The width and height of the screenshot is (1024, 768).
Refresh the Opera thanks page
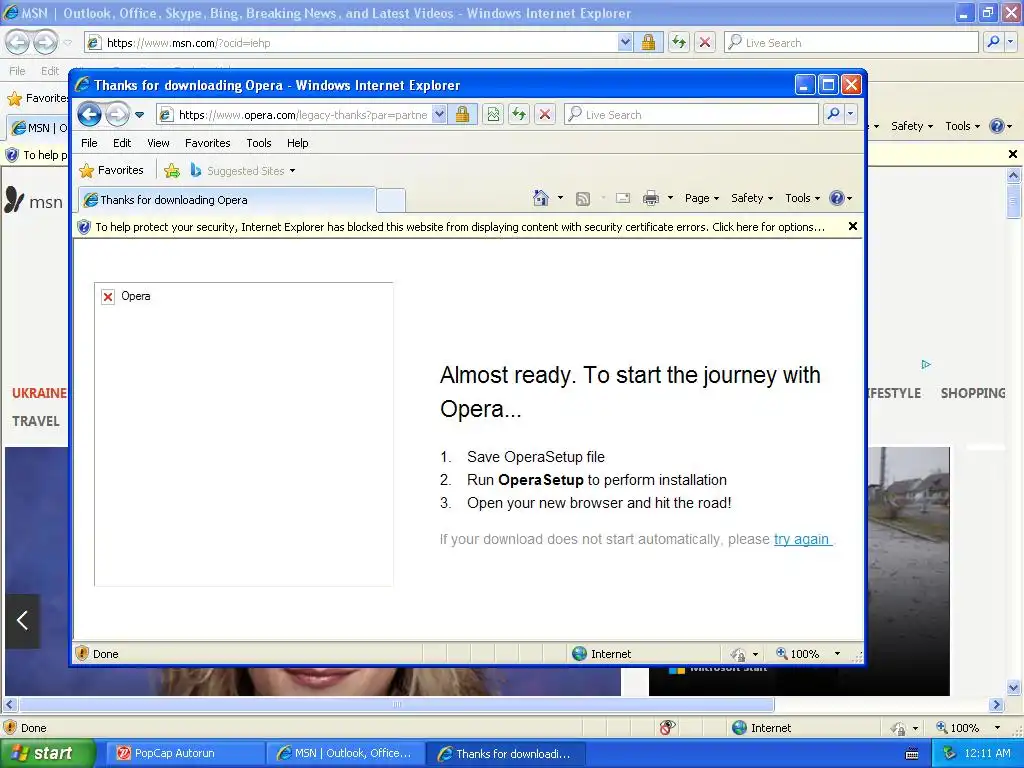point(519,115)
